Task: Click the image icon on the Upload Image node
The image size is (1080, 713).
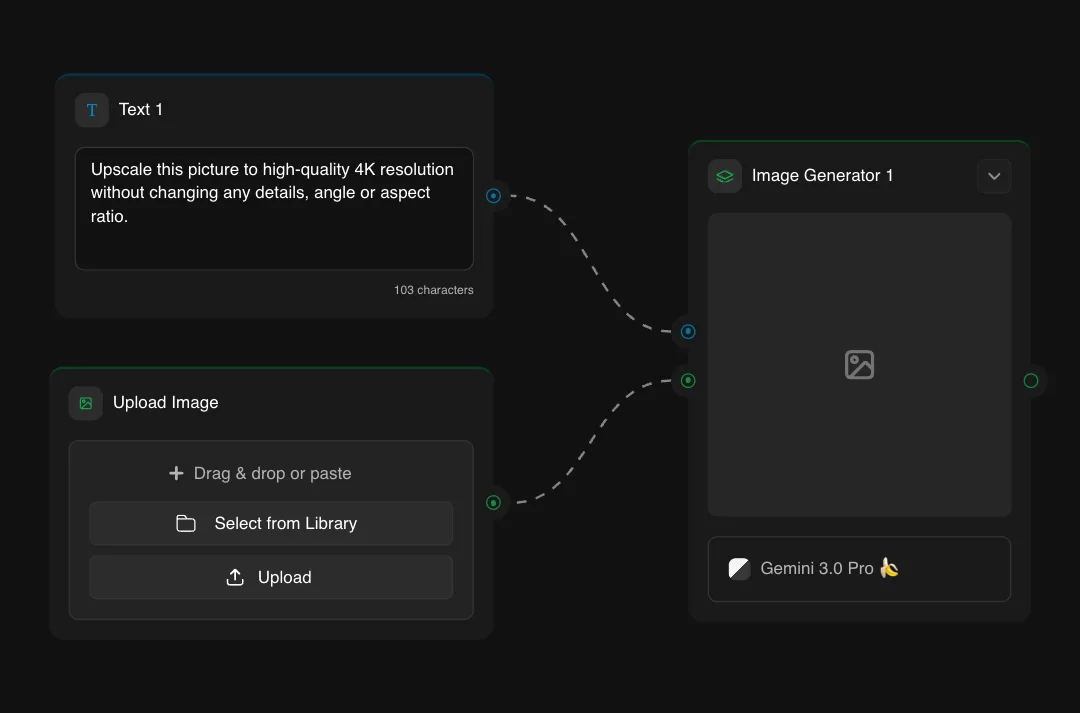Action: (x=85, y=403)
